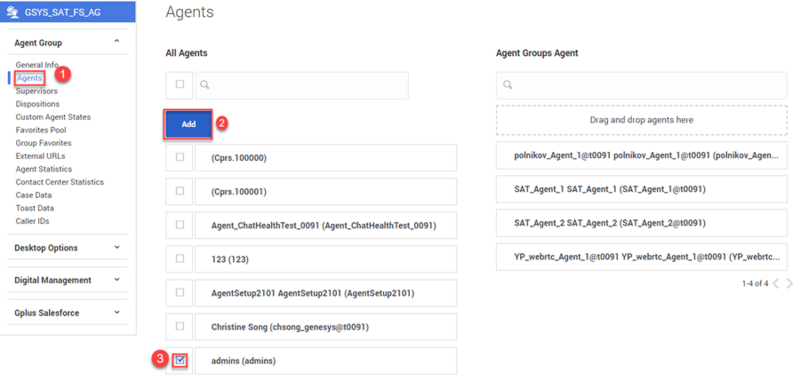
Task: Select polnikov_Agent_1@t0091 in group list
Action: coord(641,156)
